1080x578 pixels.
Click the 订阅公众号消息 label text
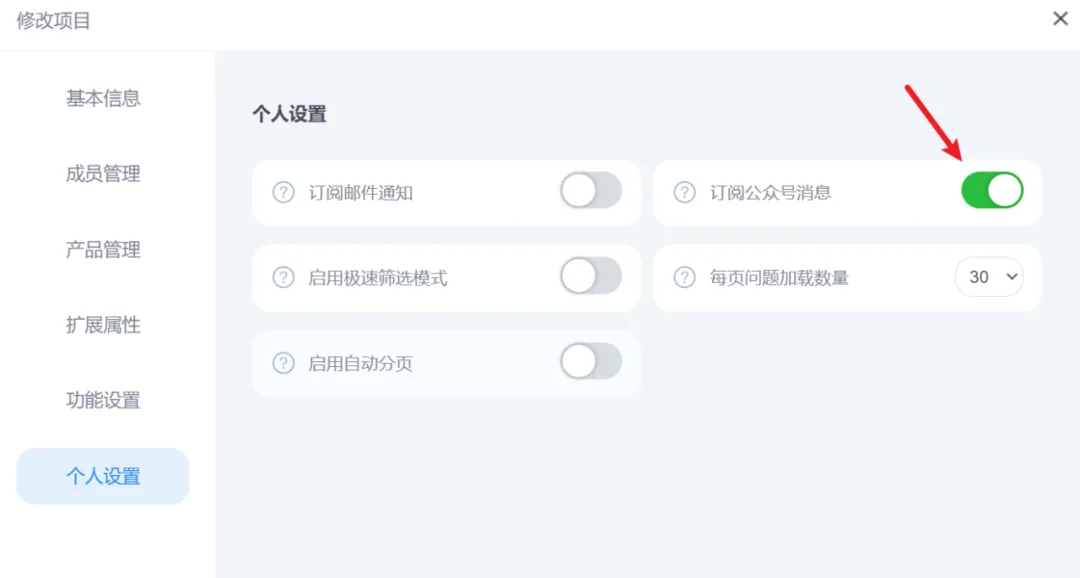point(770,192)
